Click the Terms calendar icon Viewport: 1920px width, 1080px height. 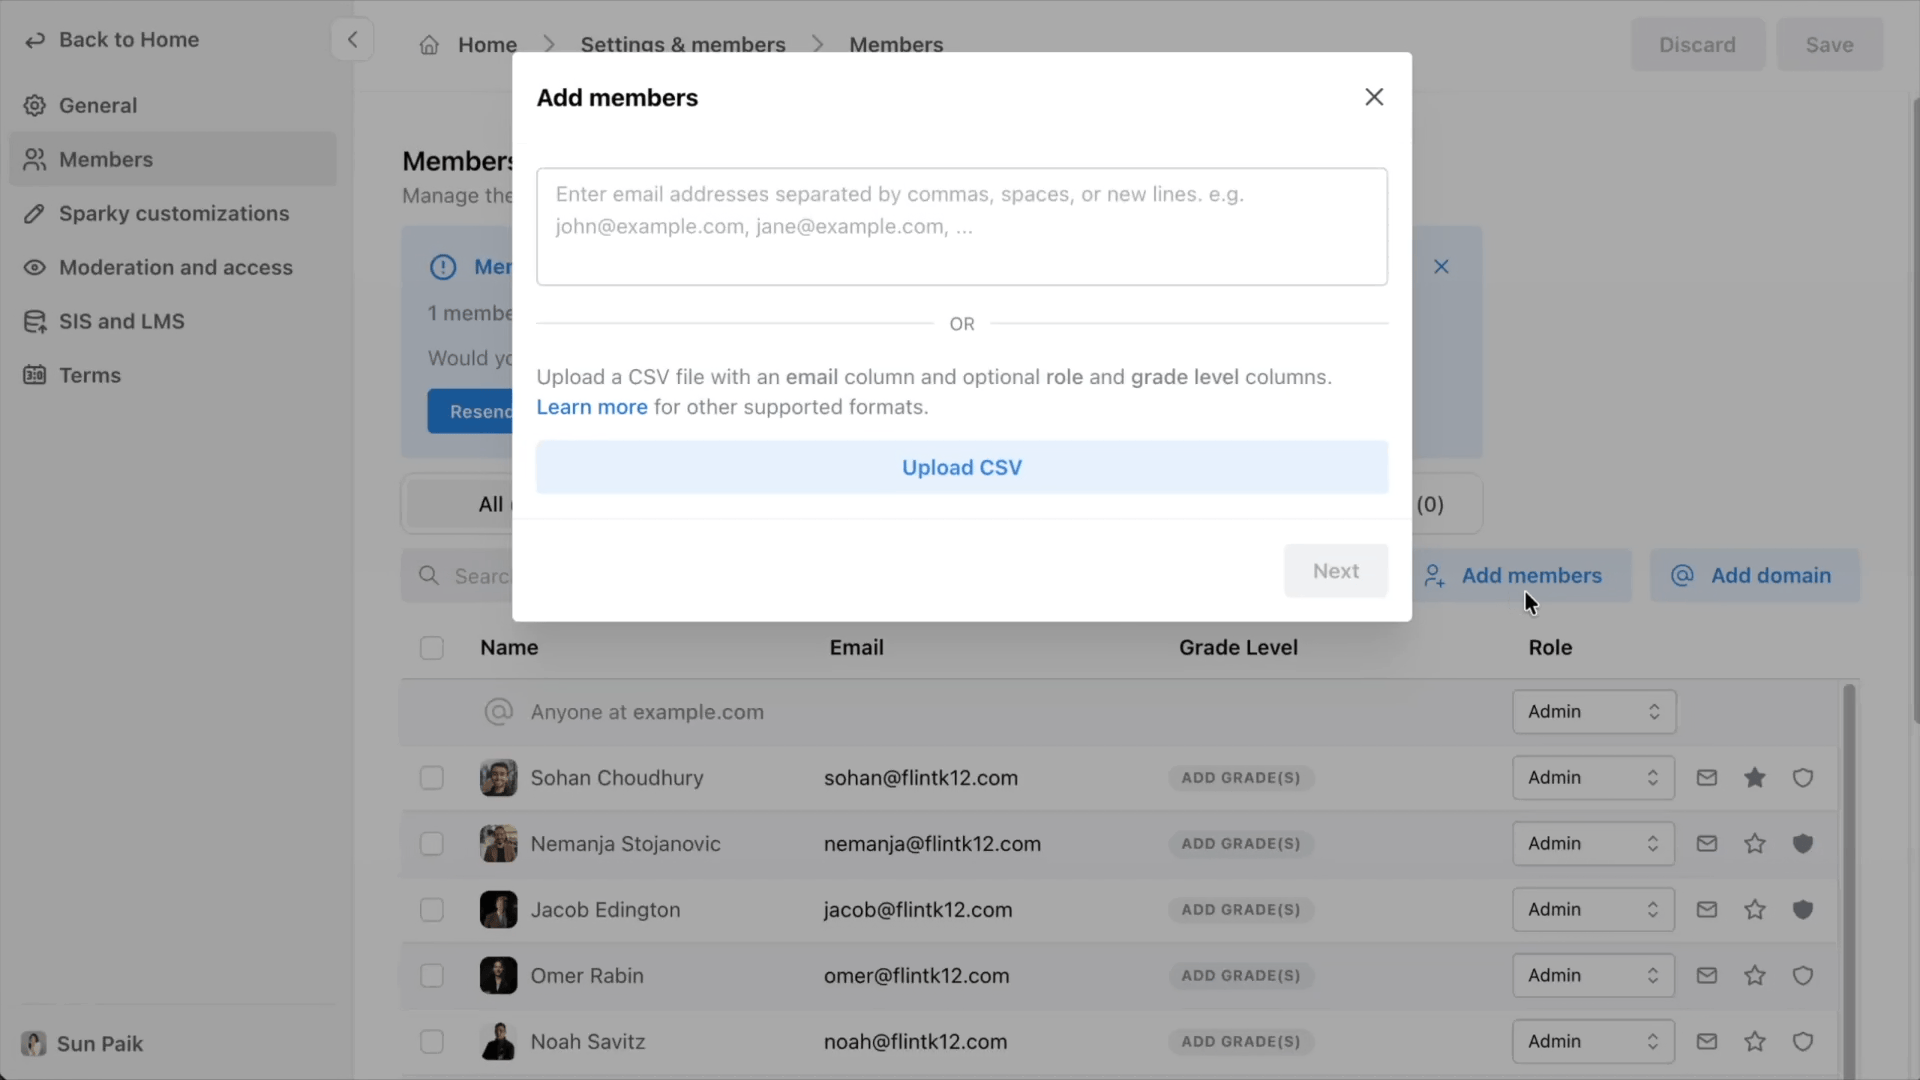tap(36, 375)
